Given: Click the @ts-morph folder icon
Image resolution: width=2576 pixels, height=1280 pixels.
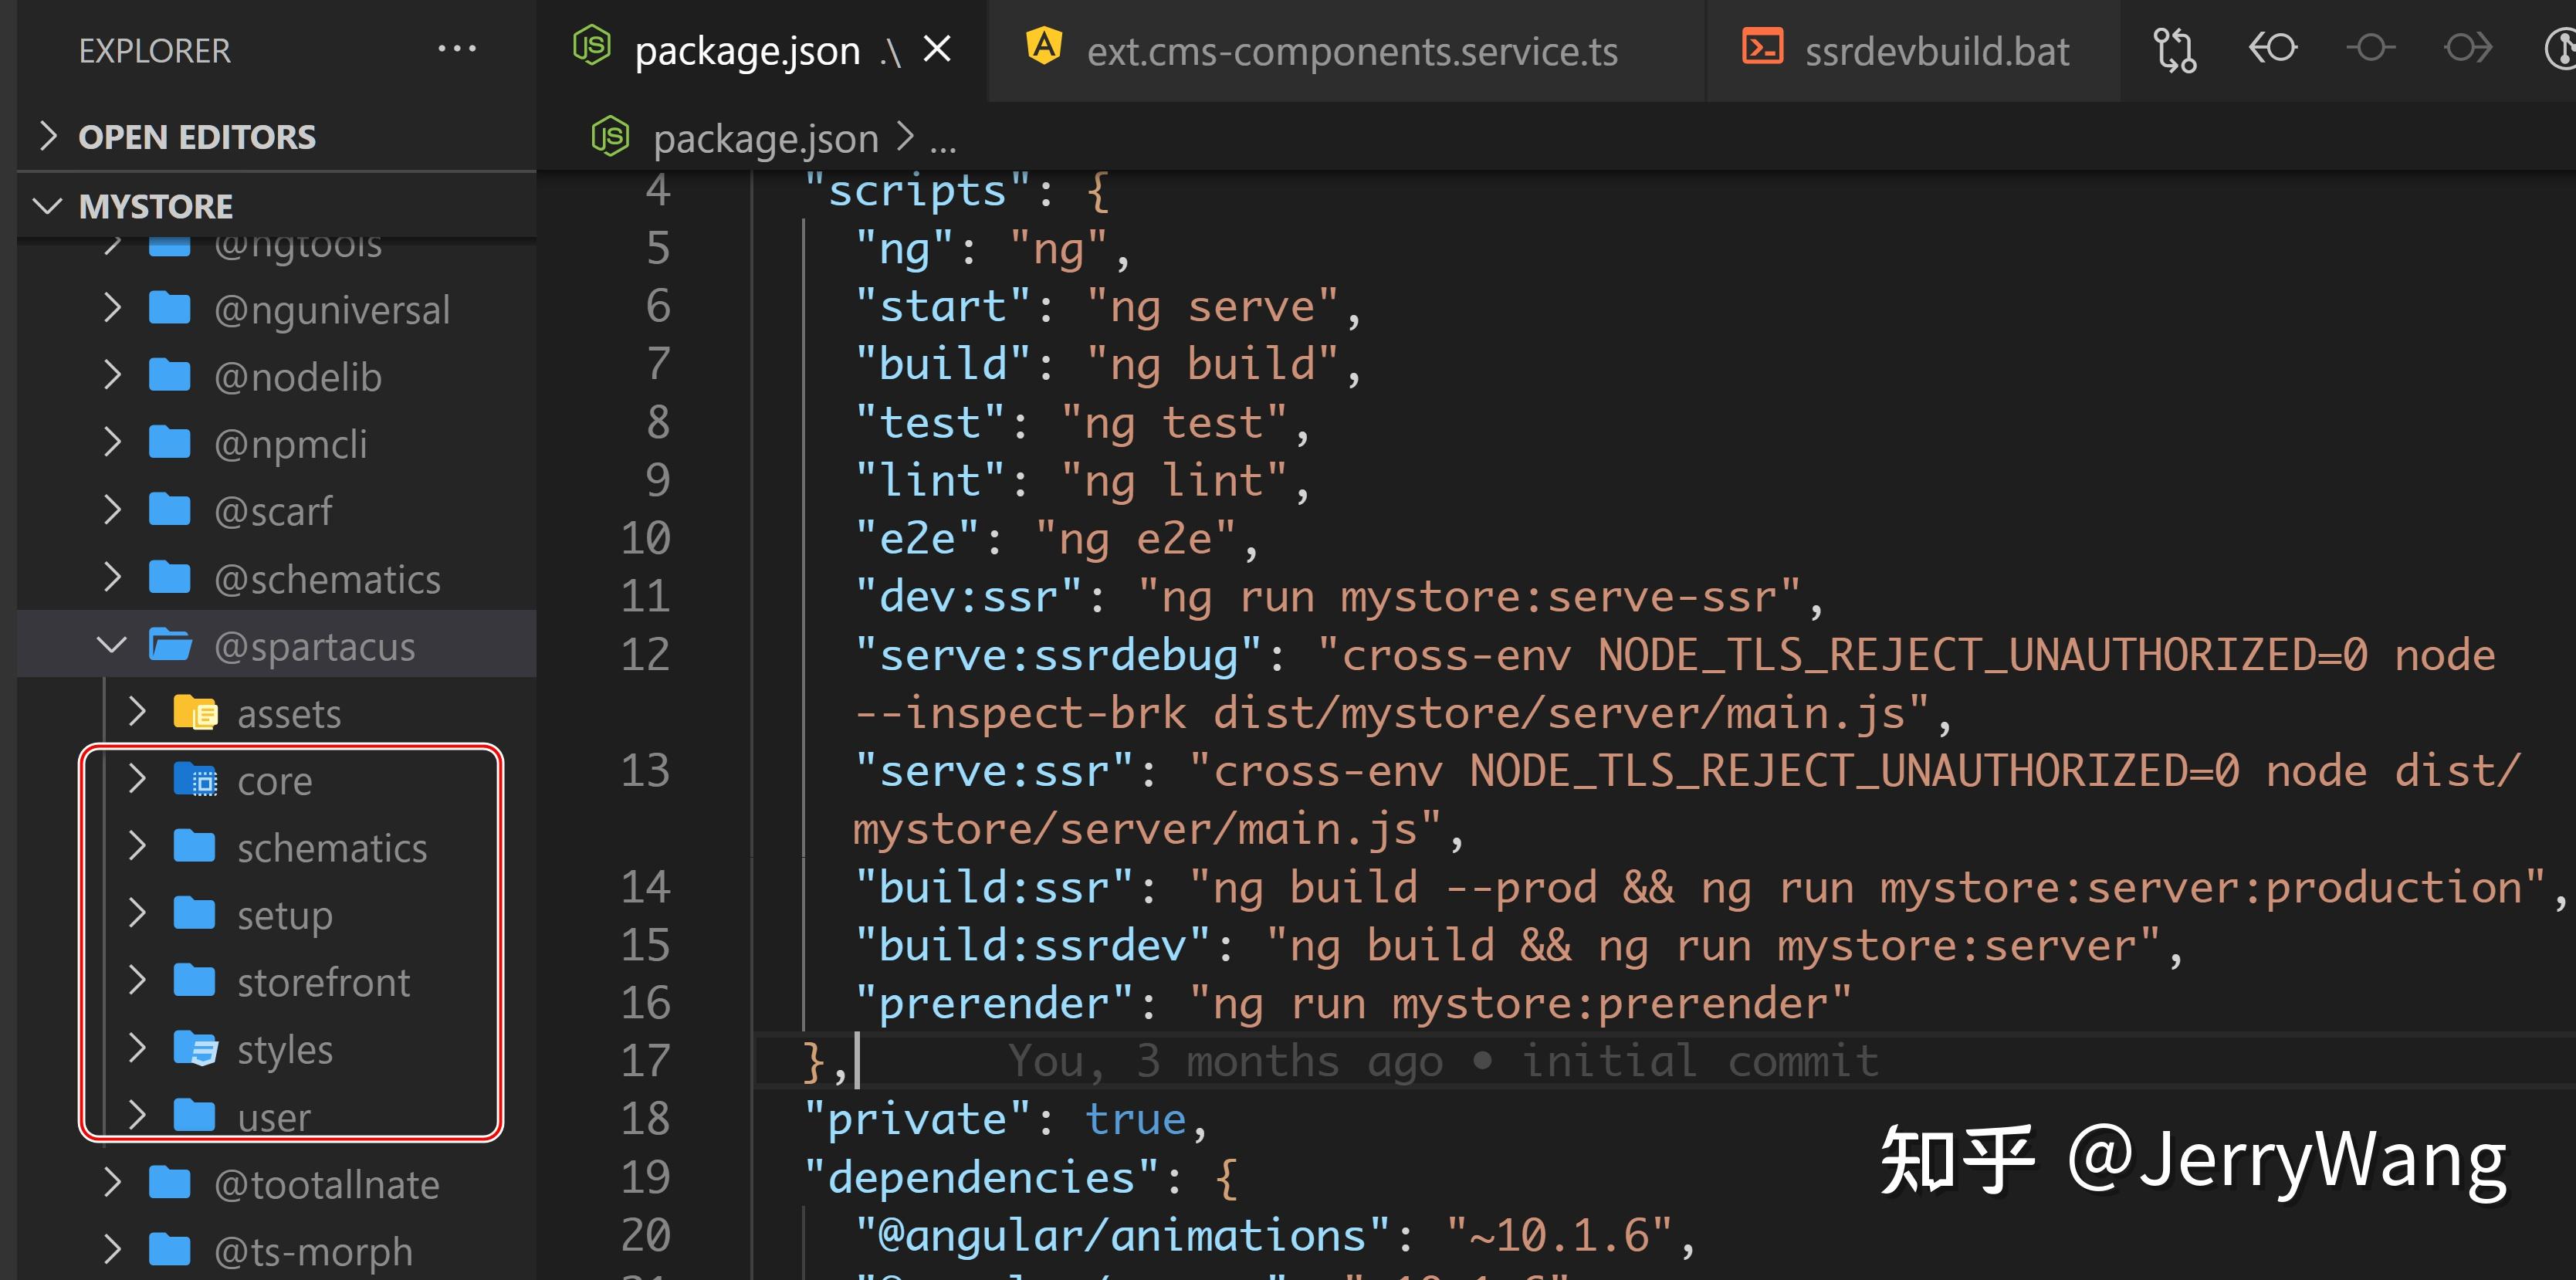Looking at the screenshot, I should [x=170, y=1249].
